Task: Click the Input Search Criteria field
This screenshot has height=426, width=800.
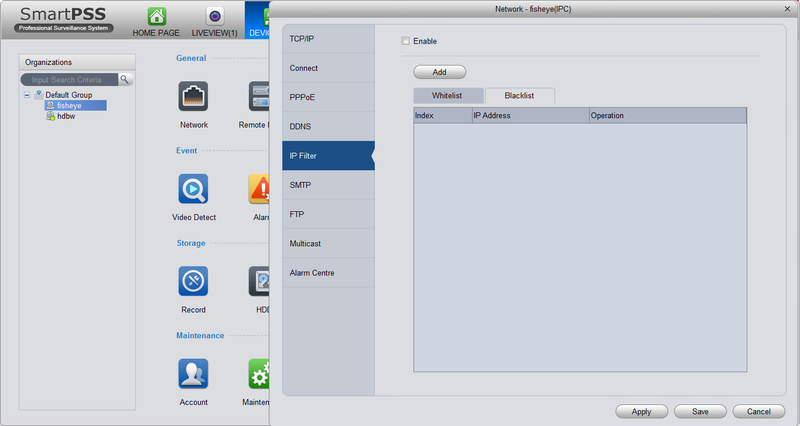Action: [x=69, y=80]
